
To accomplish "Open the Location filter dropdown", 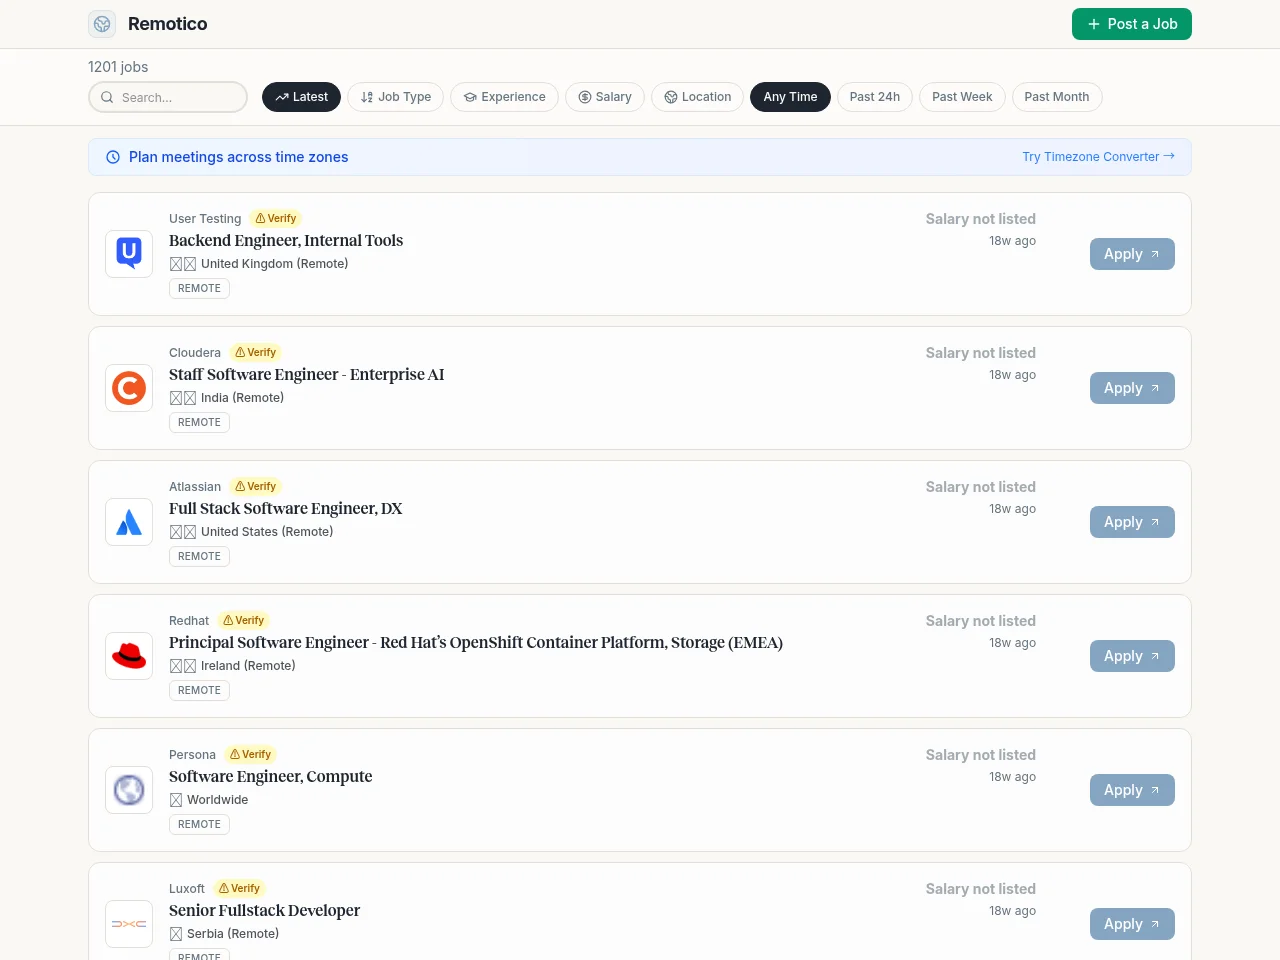I will (698, 97).
